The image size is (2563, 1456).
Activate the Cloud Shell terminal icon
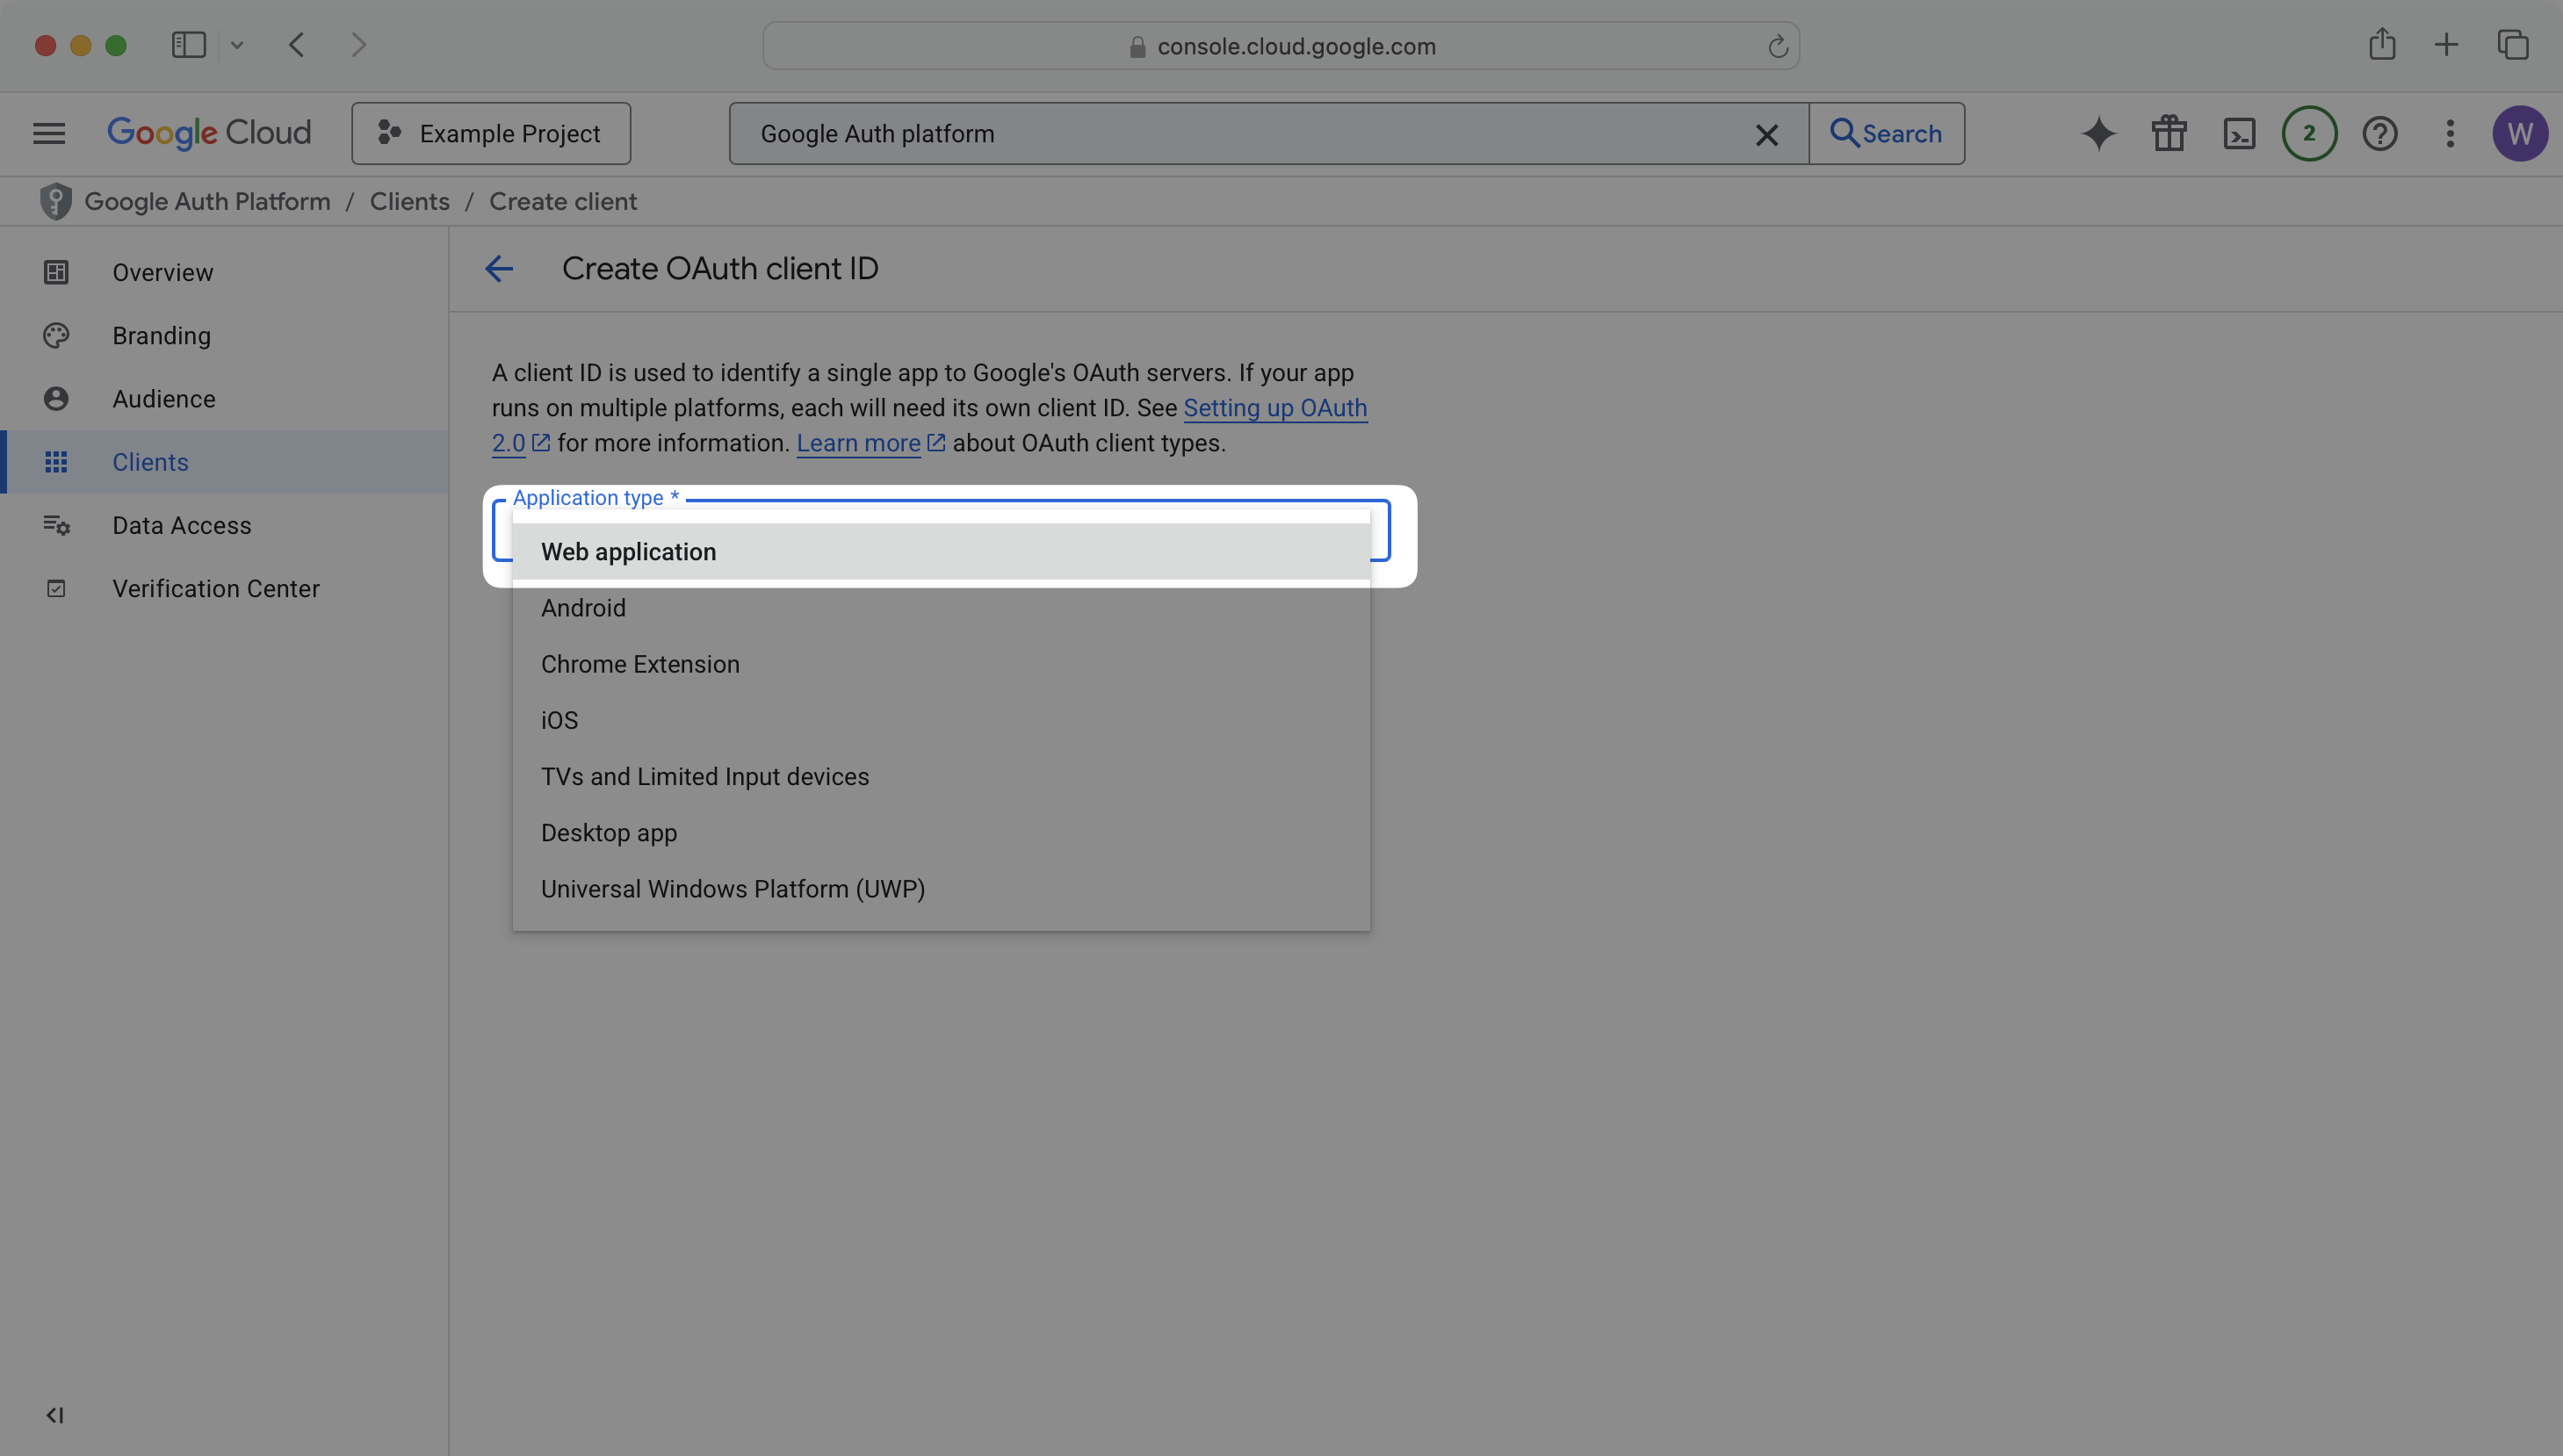[x=2239, y=133]
